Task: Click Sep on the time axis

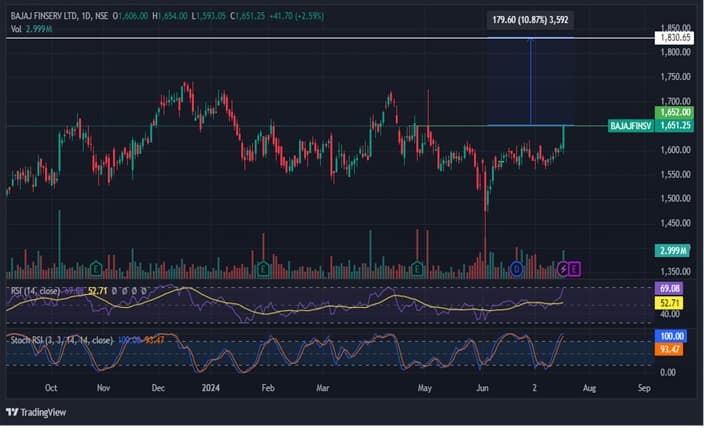Action: click(x=644, y=388)
